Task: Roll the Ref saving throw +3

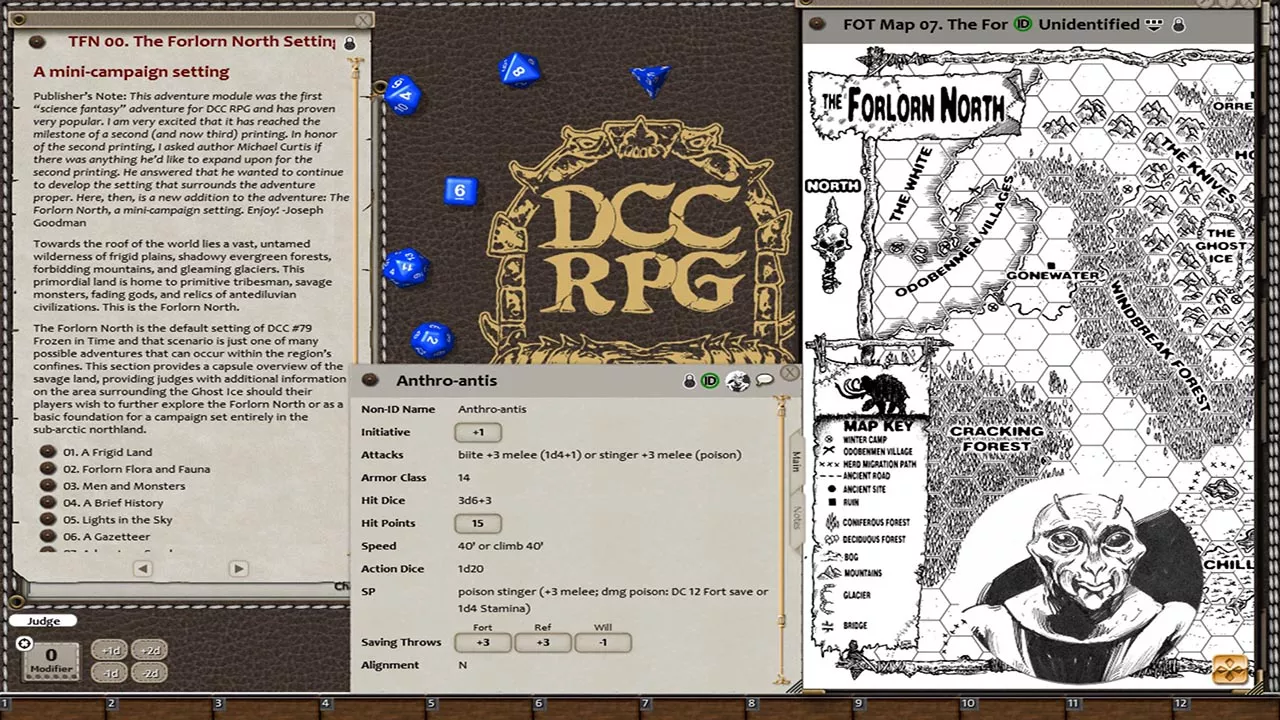Action: (x=543, y=642)
